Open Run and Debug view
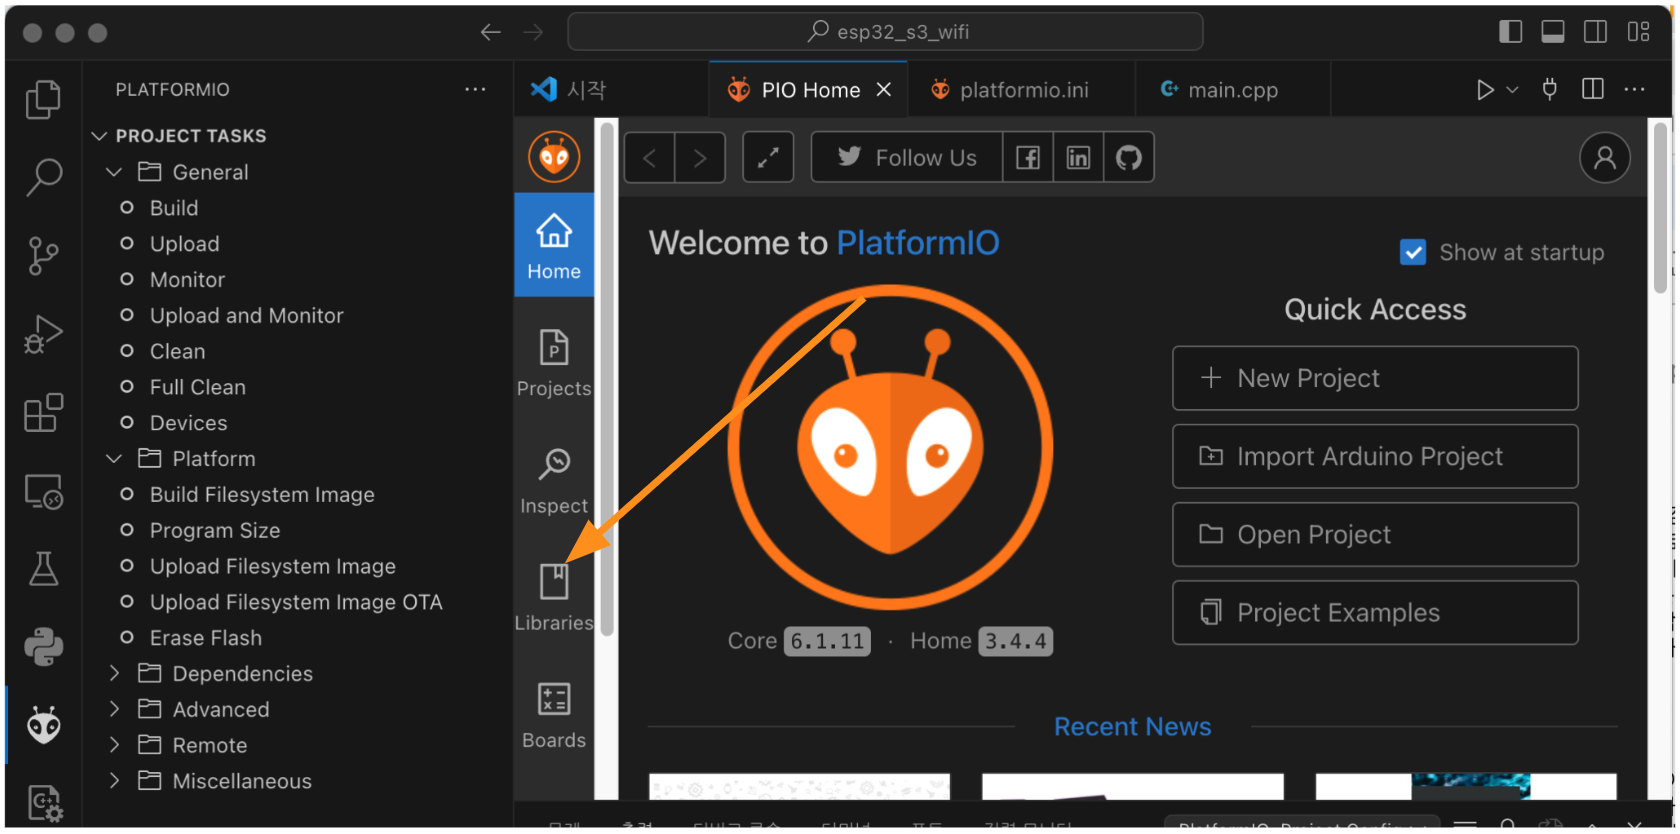The height and width of the screenshot is (834, 1680). [43, 334]
